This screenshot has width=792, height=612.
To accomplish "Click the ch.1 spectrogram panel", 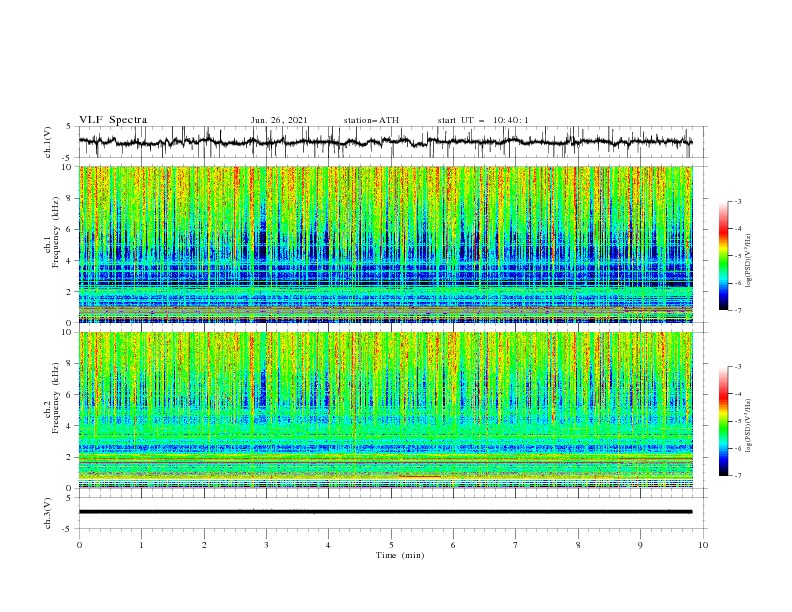I will point(386,244).
